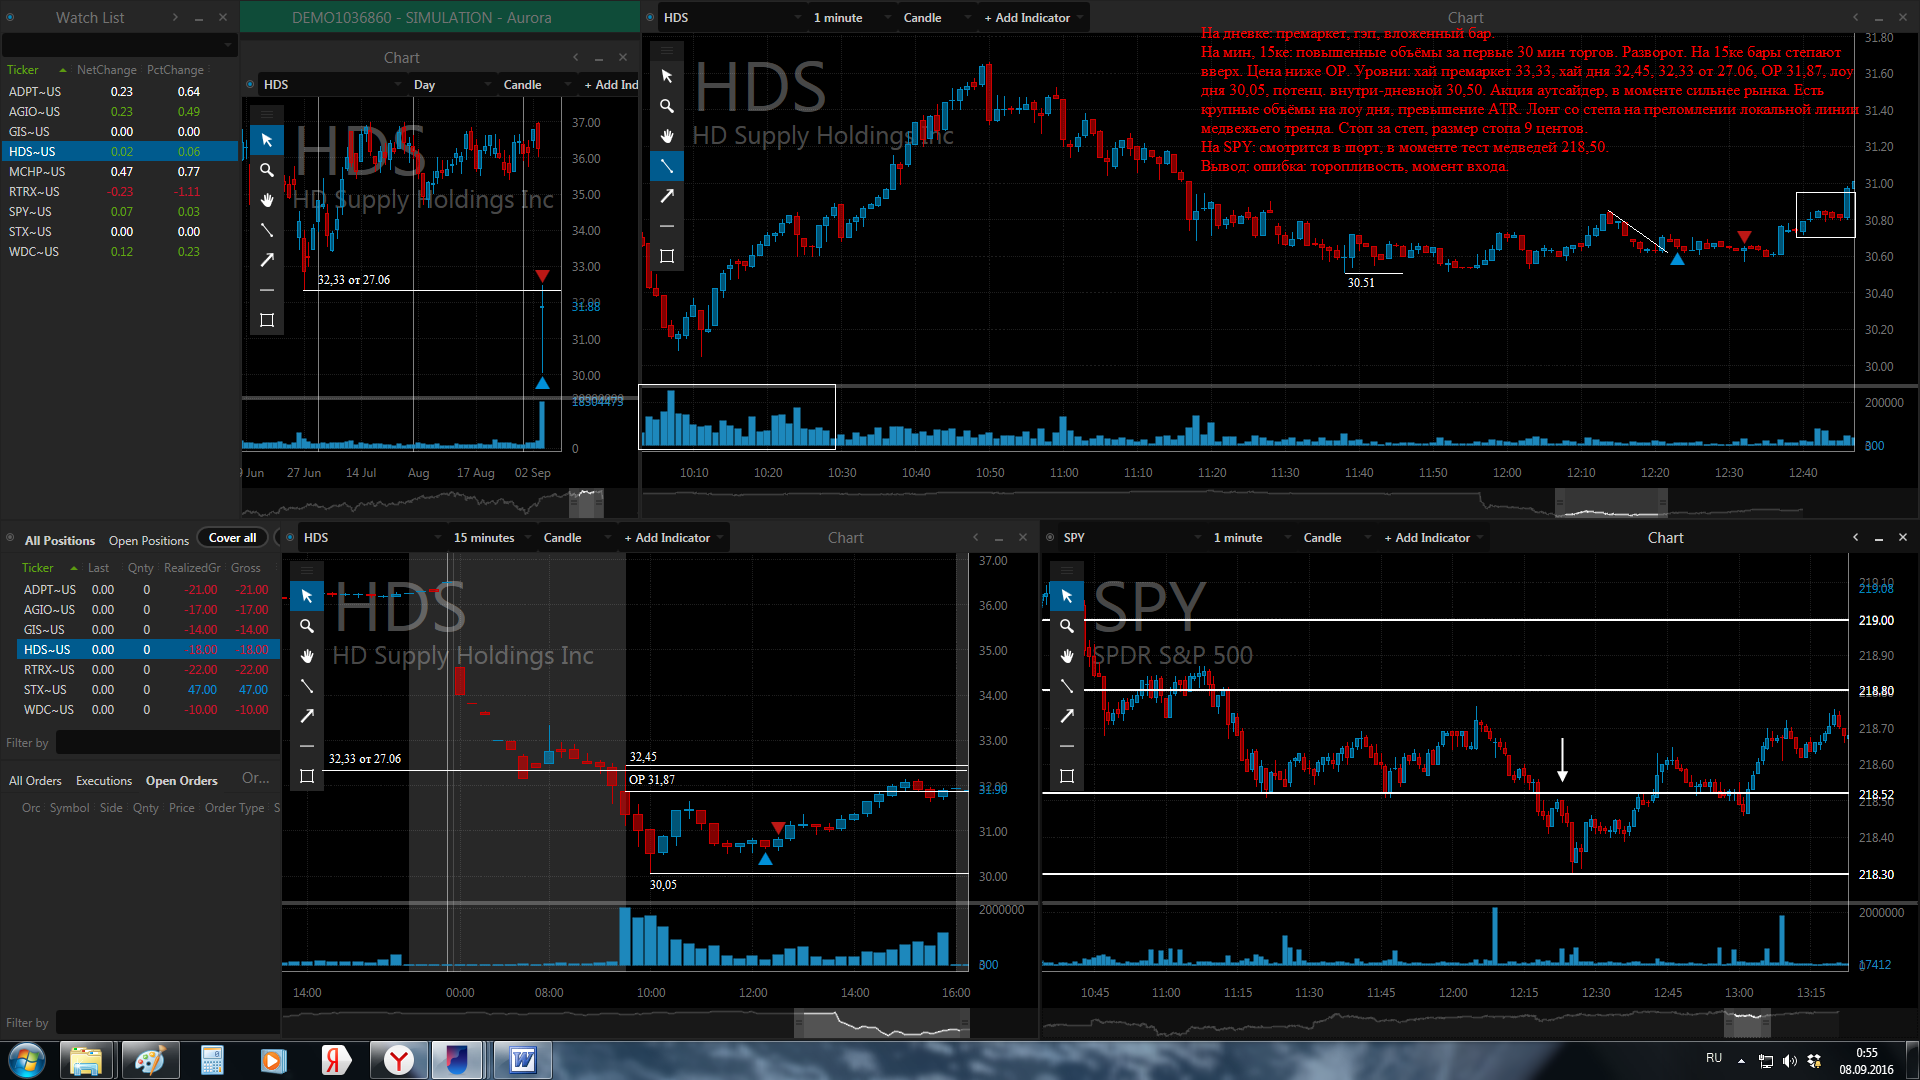Switch to Open Orders tab

point(182,780)
